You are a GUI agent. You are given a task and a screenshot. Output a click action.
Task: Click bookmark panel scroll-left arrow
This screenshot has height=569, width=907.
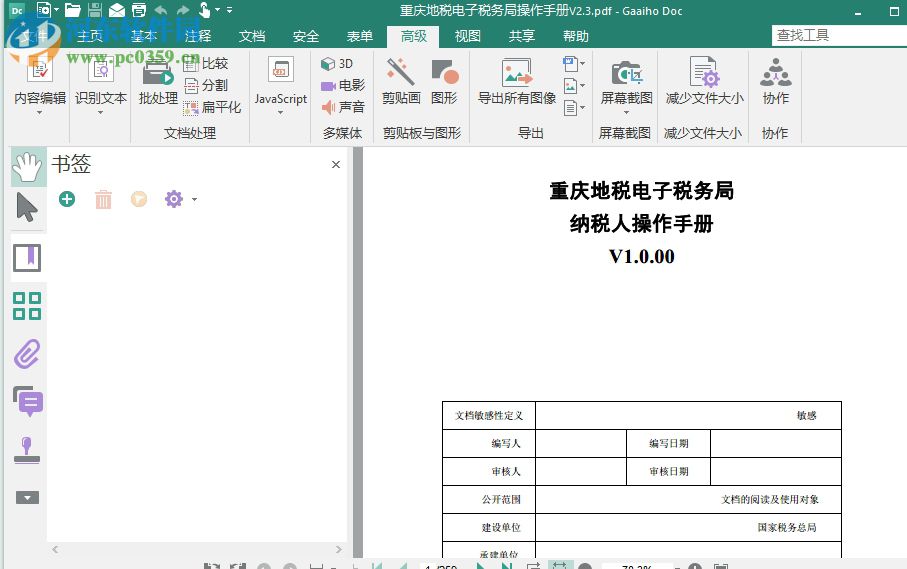(55, 549)
